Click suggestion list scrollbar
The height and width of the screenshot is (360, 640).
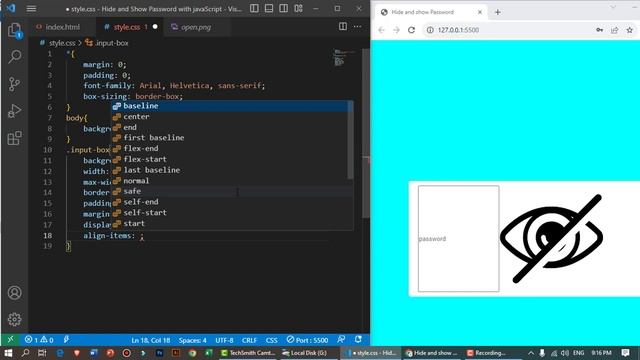(x=350, y=140)
